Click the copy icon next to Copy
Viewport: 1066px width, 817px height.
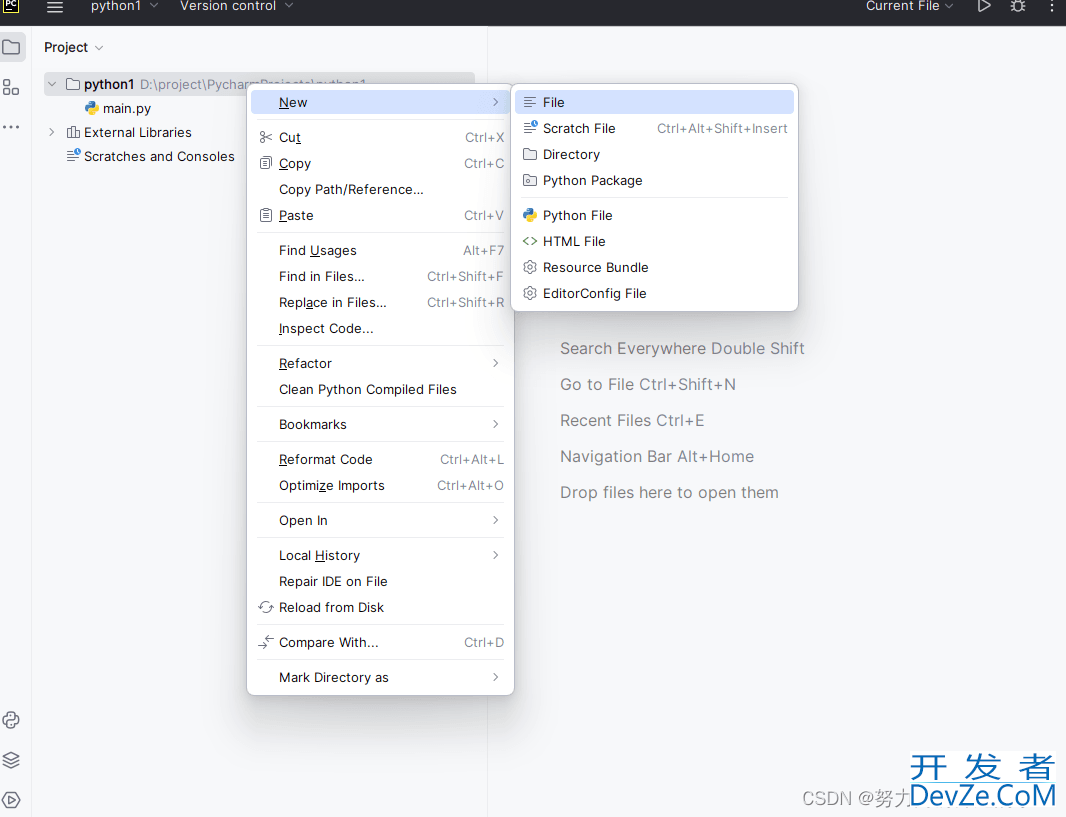click(x=266, y=163)
